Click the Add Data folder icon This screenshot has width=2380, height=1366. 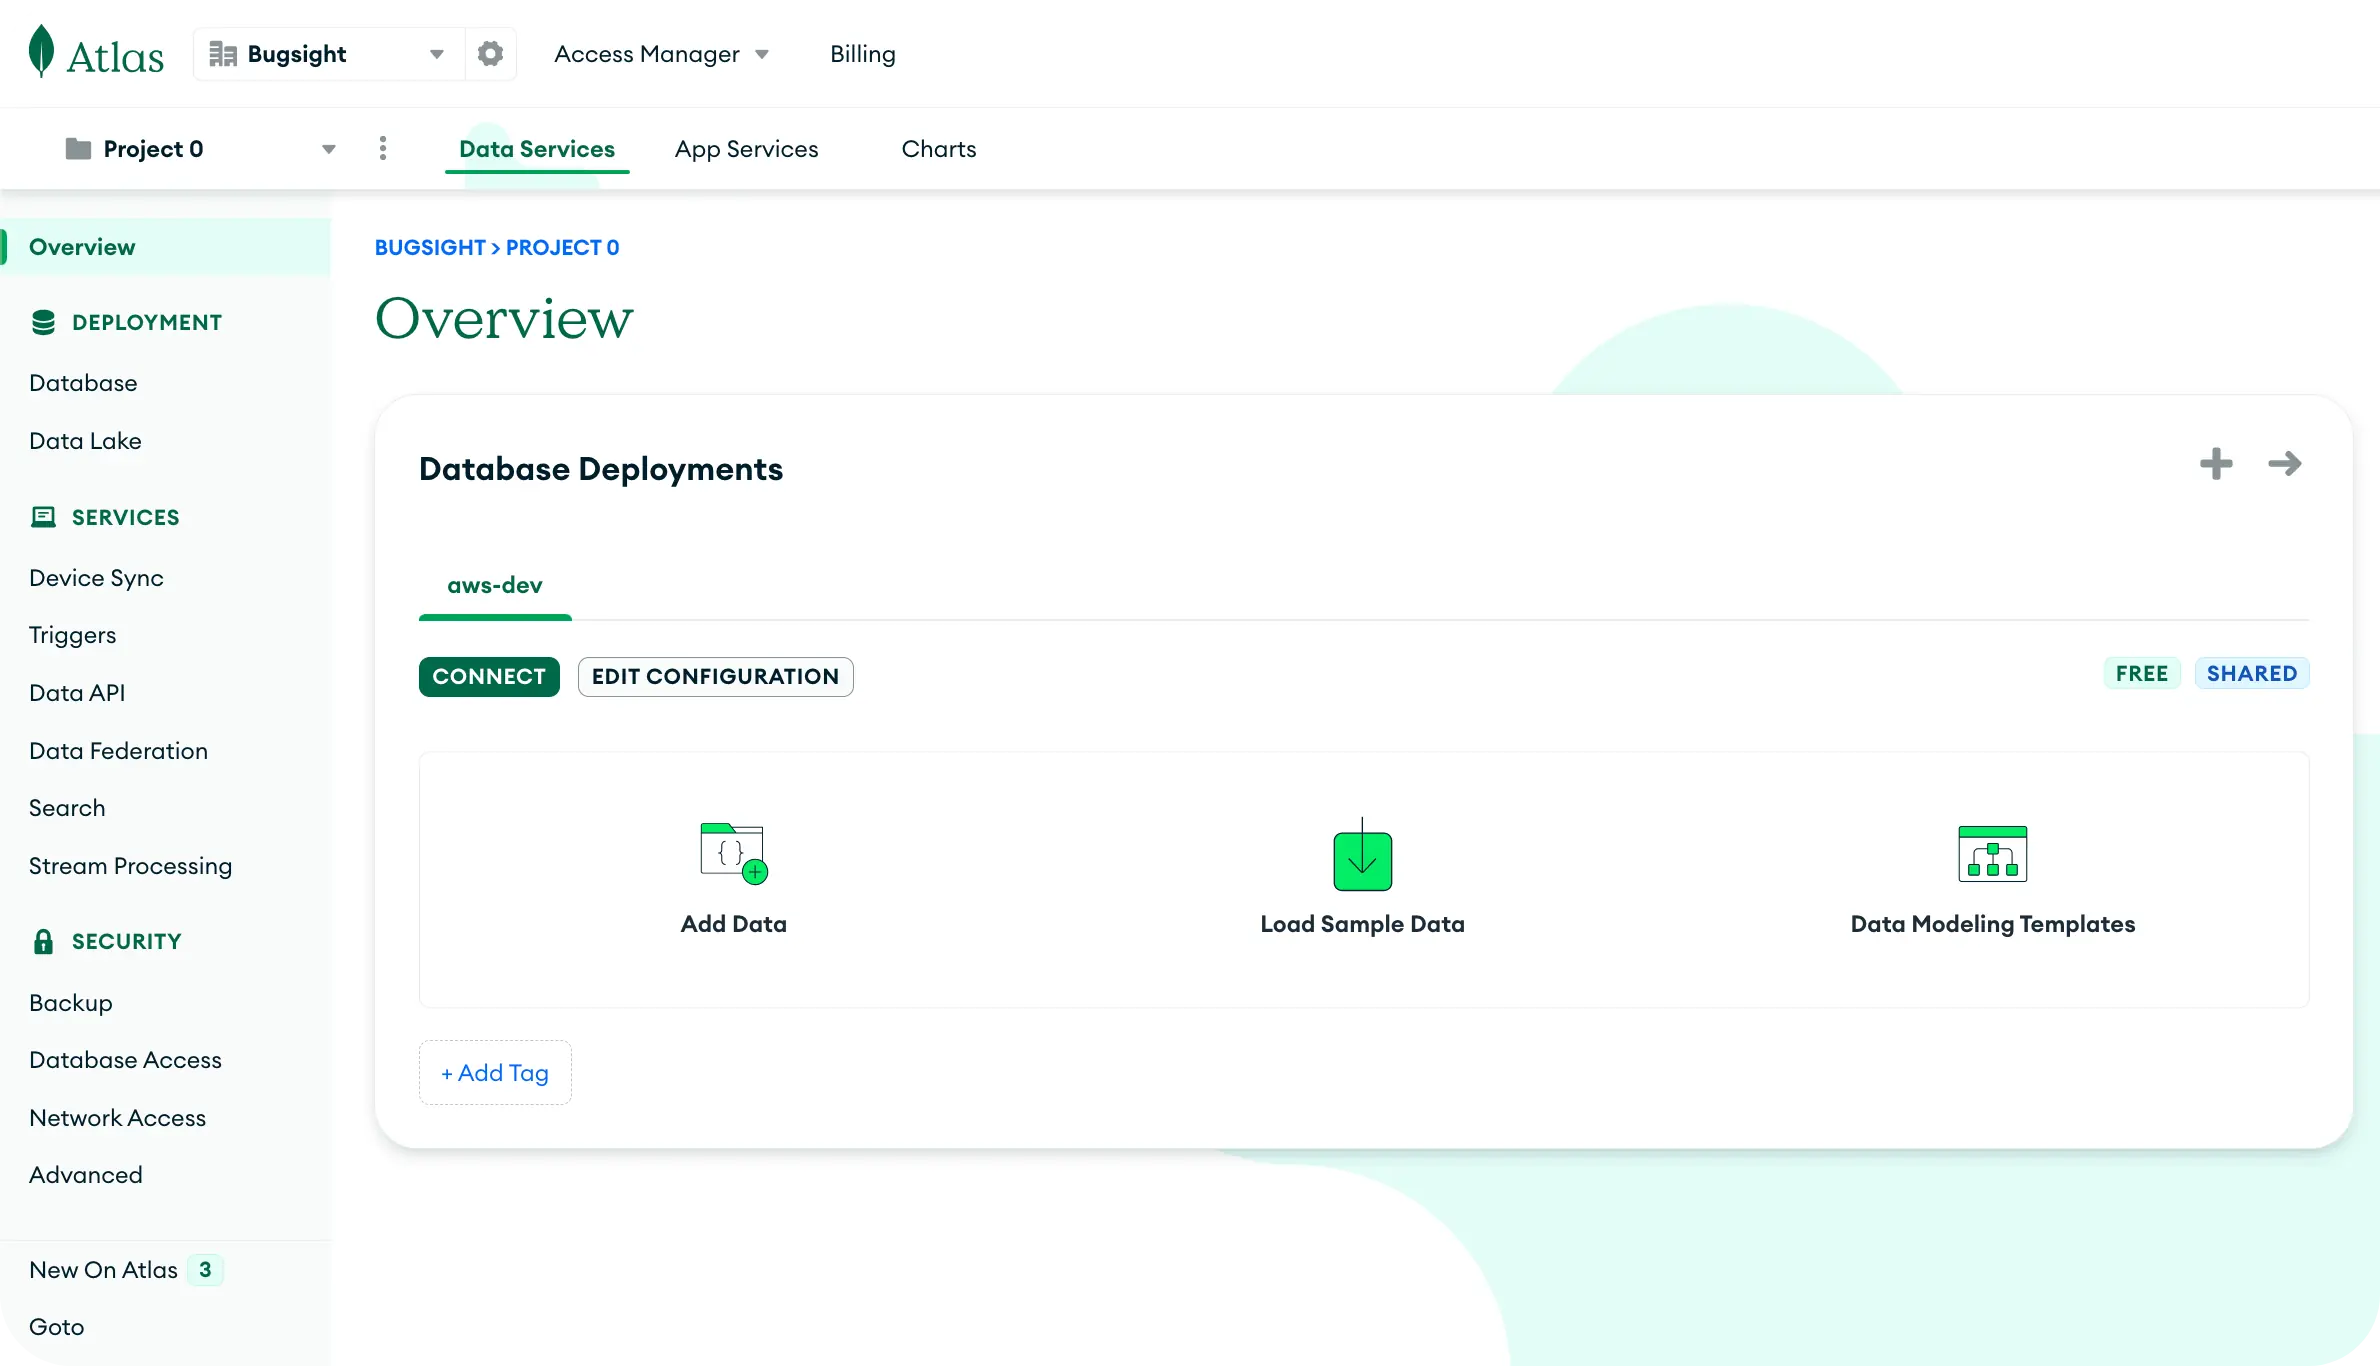coord(733,853)
